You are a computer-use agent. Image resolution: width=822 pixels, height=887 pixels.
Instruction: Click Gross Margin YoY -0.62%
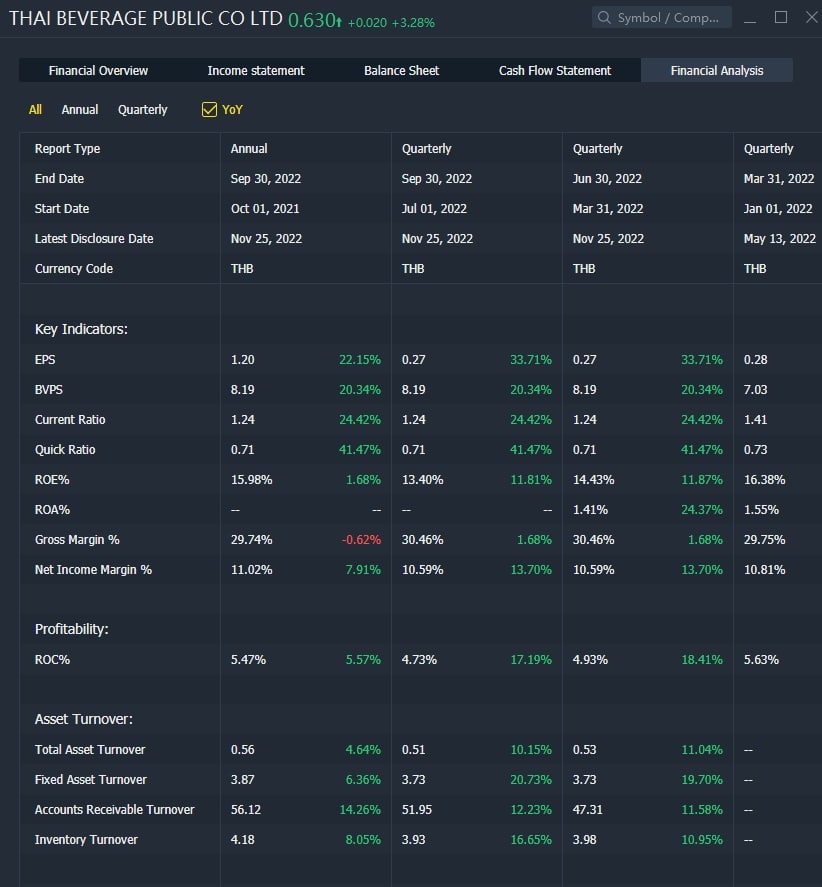361,540
